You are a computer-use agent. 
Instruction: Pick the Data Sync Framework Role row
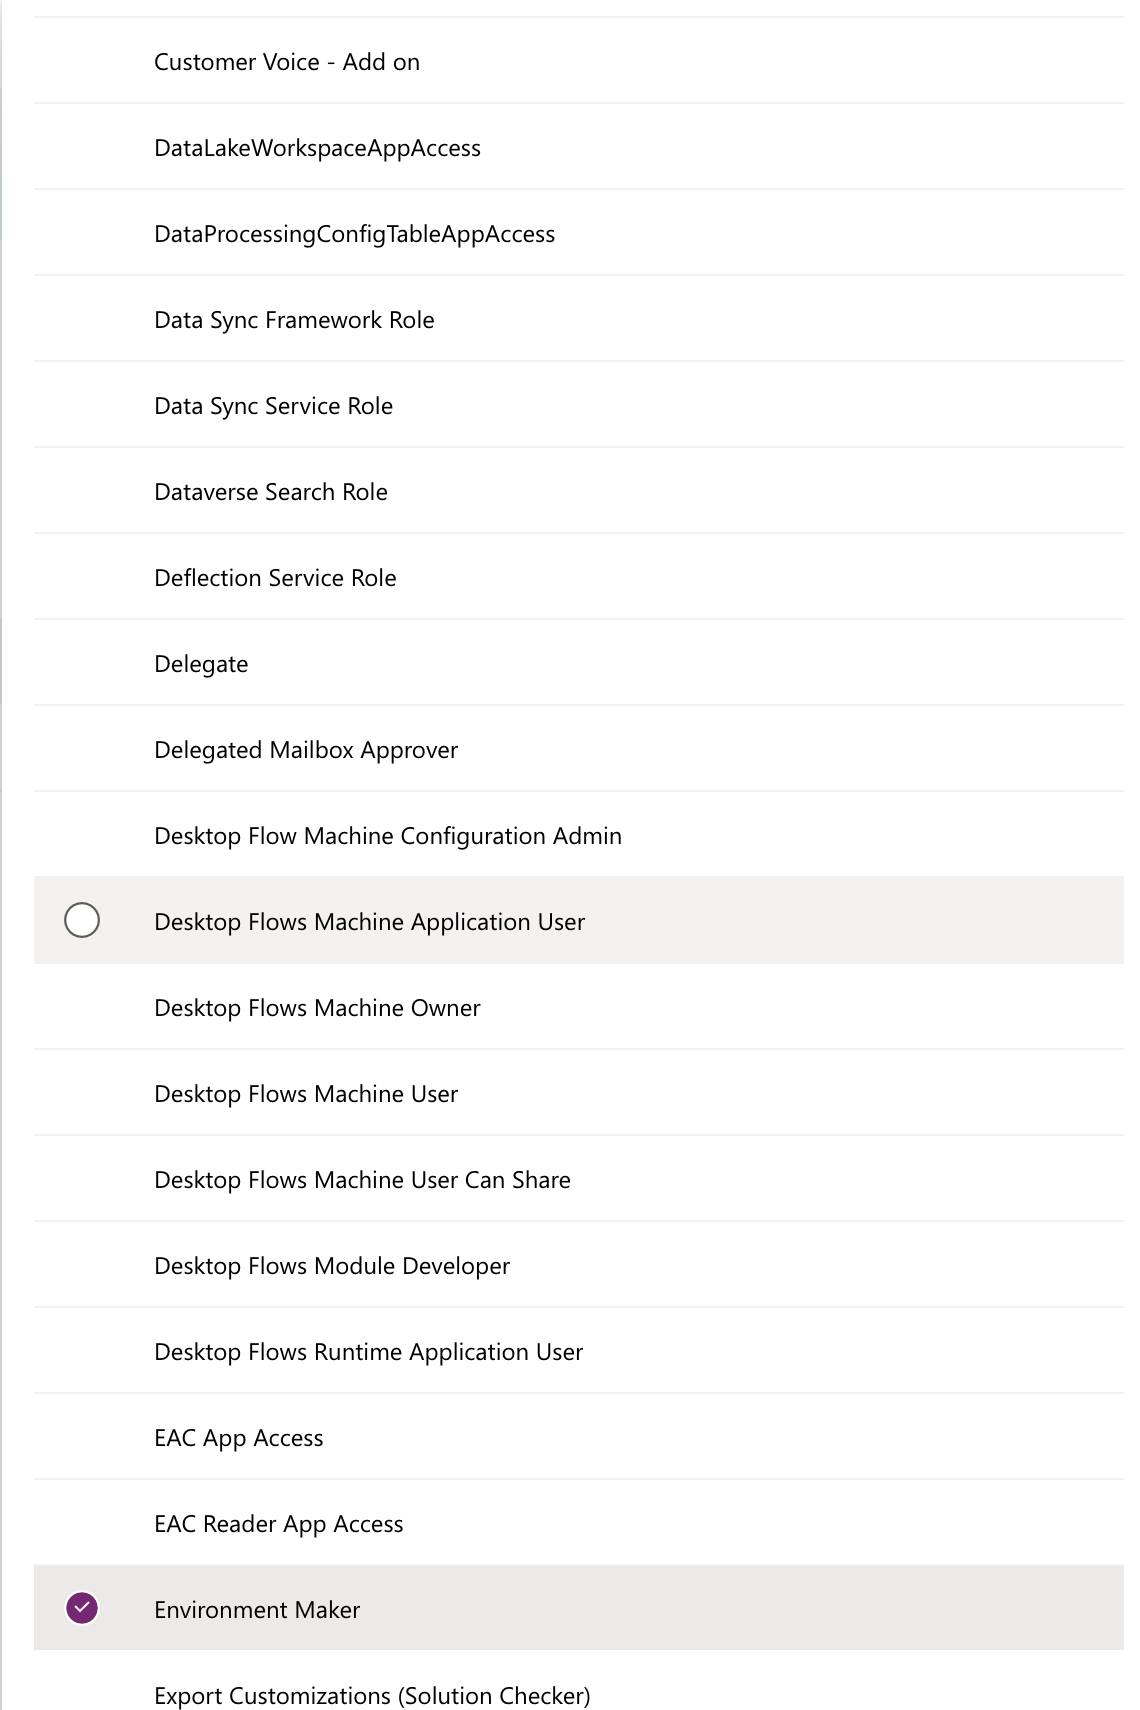(294, 320)
